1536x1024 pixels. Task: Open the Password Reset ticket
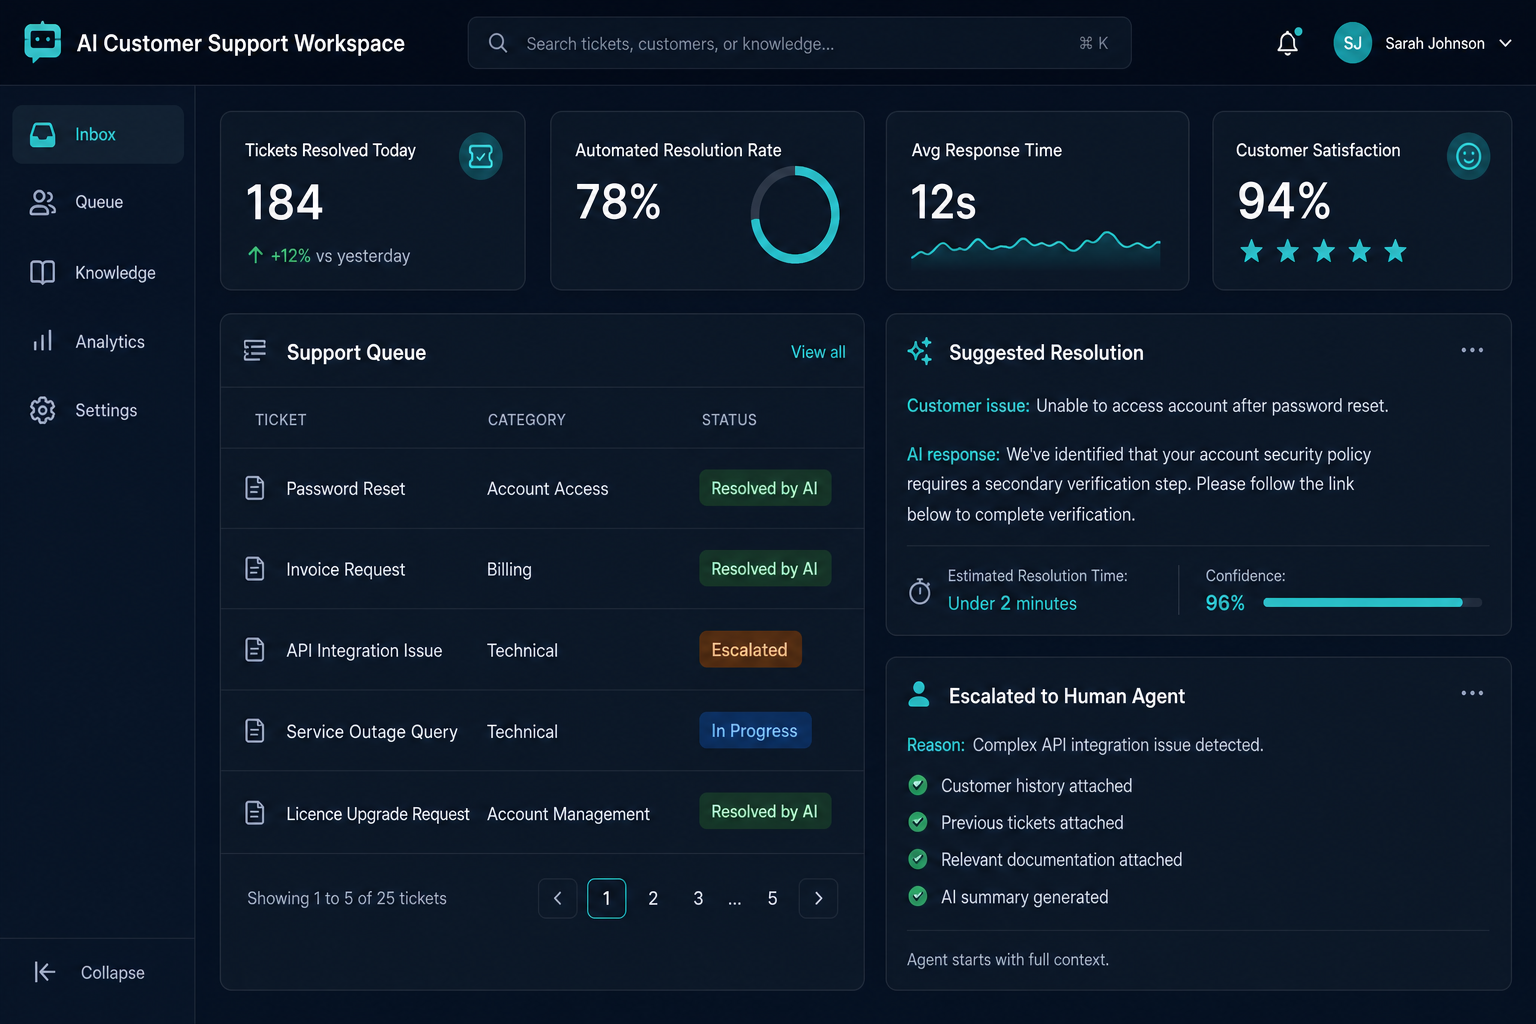346,489
